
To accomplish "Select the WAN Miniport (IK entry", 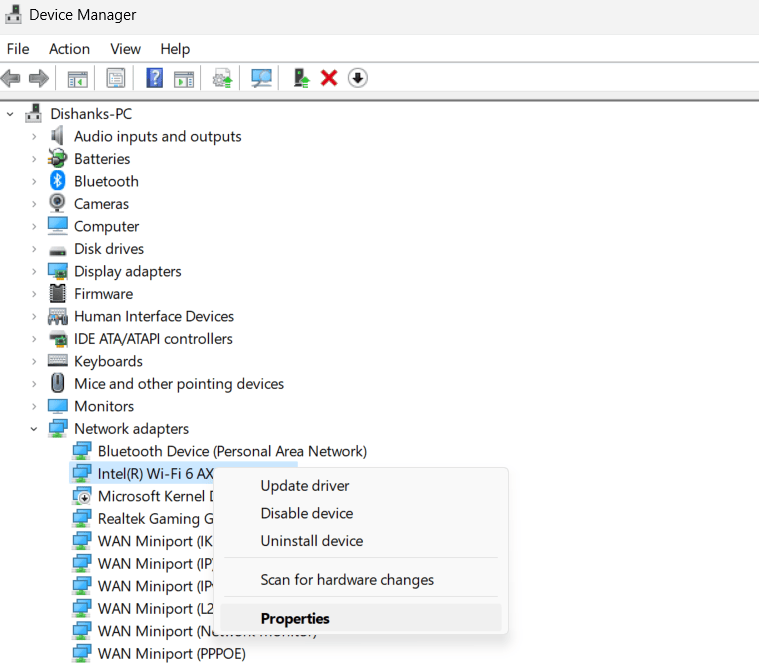I will coord(155,541).
